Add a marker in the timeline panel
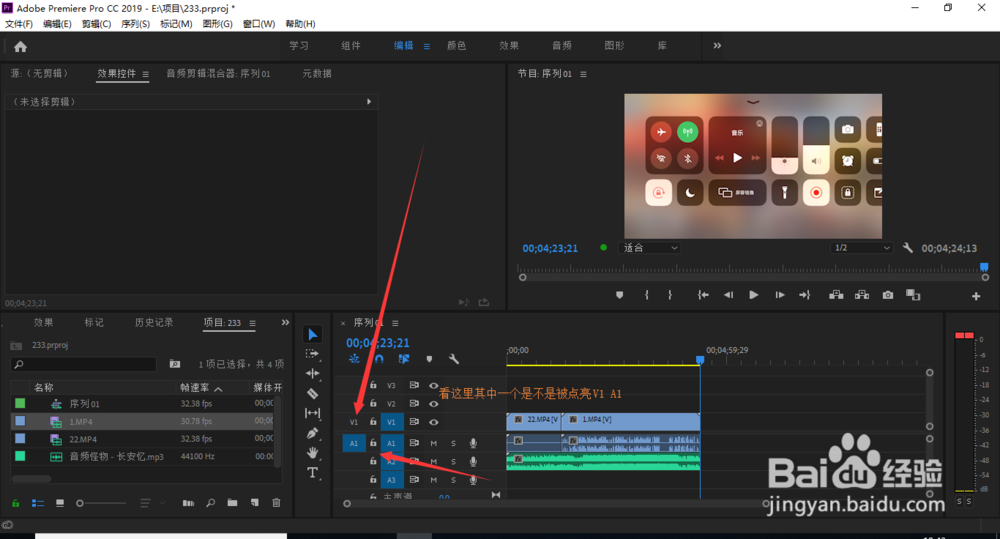 (429, 359)
